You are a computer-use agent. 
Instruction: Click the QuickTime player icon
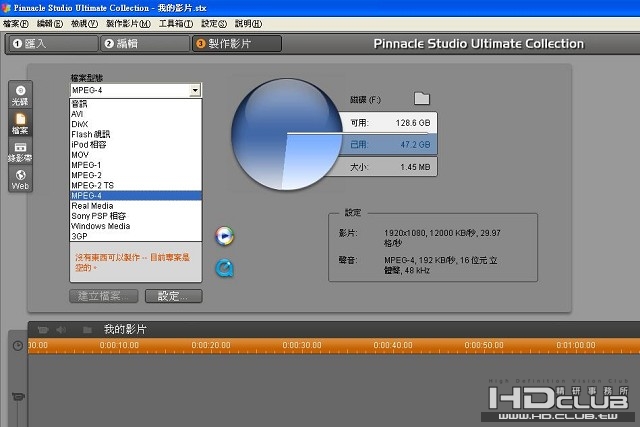click(x=224, y=268)
